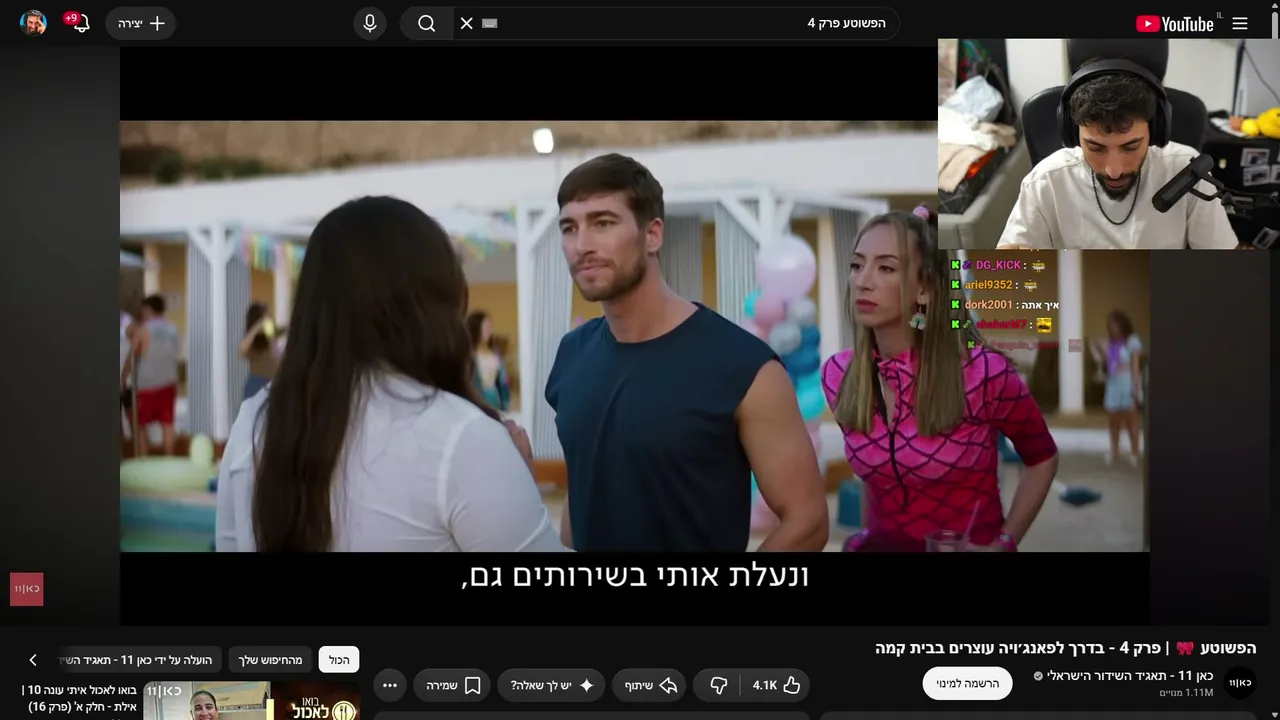Image resolution: width=1280 pixels, height=720 pixels.
Task: Save the video with שמירה
Action: (x=452, y=685)
